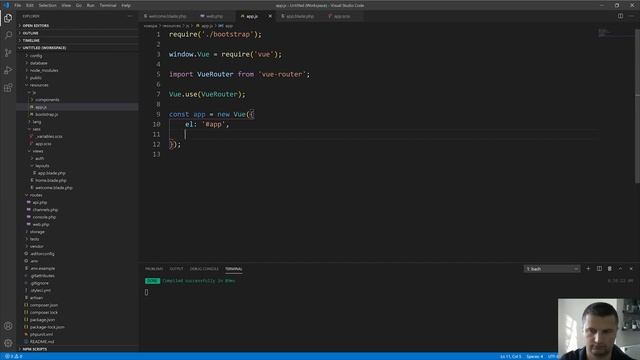Open the Help menu
Viewport: 640px width, 360px height.
pos(126,5)
